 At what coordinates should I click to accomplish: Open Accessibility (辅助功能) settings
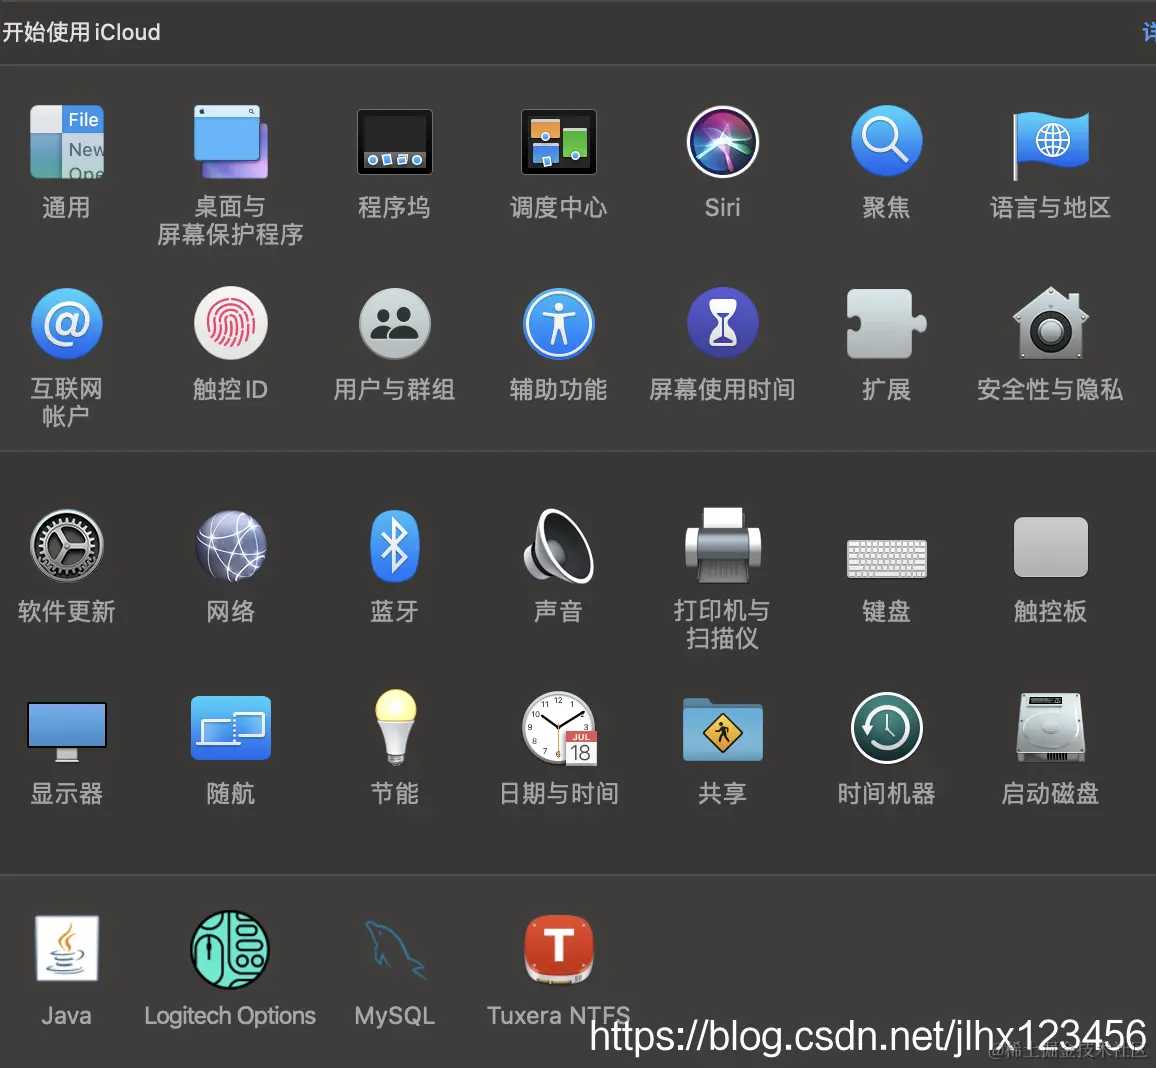coord(559,324)
